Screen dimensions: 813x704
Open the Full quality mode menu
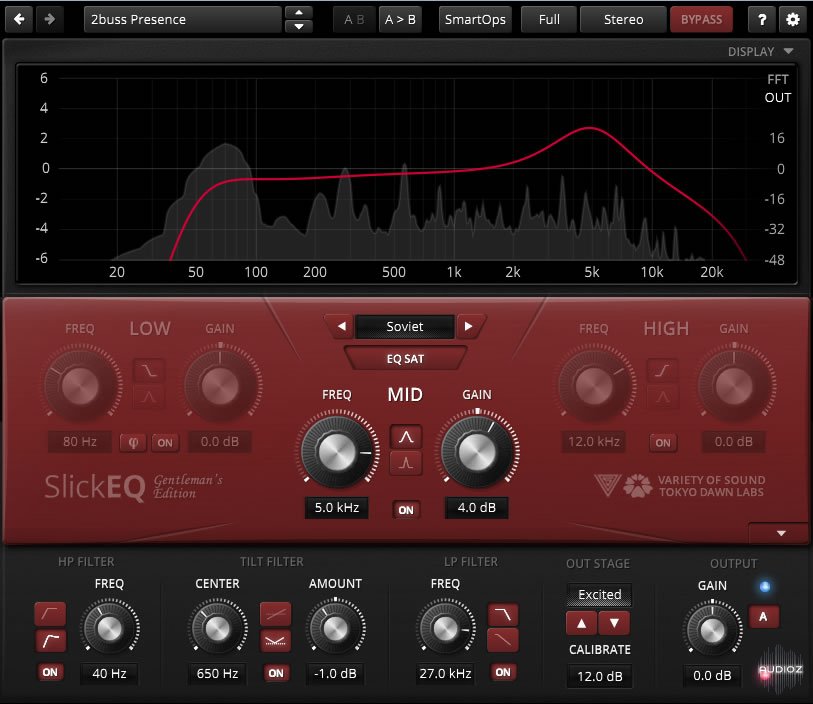pos(549,20)
